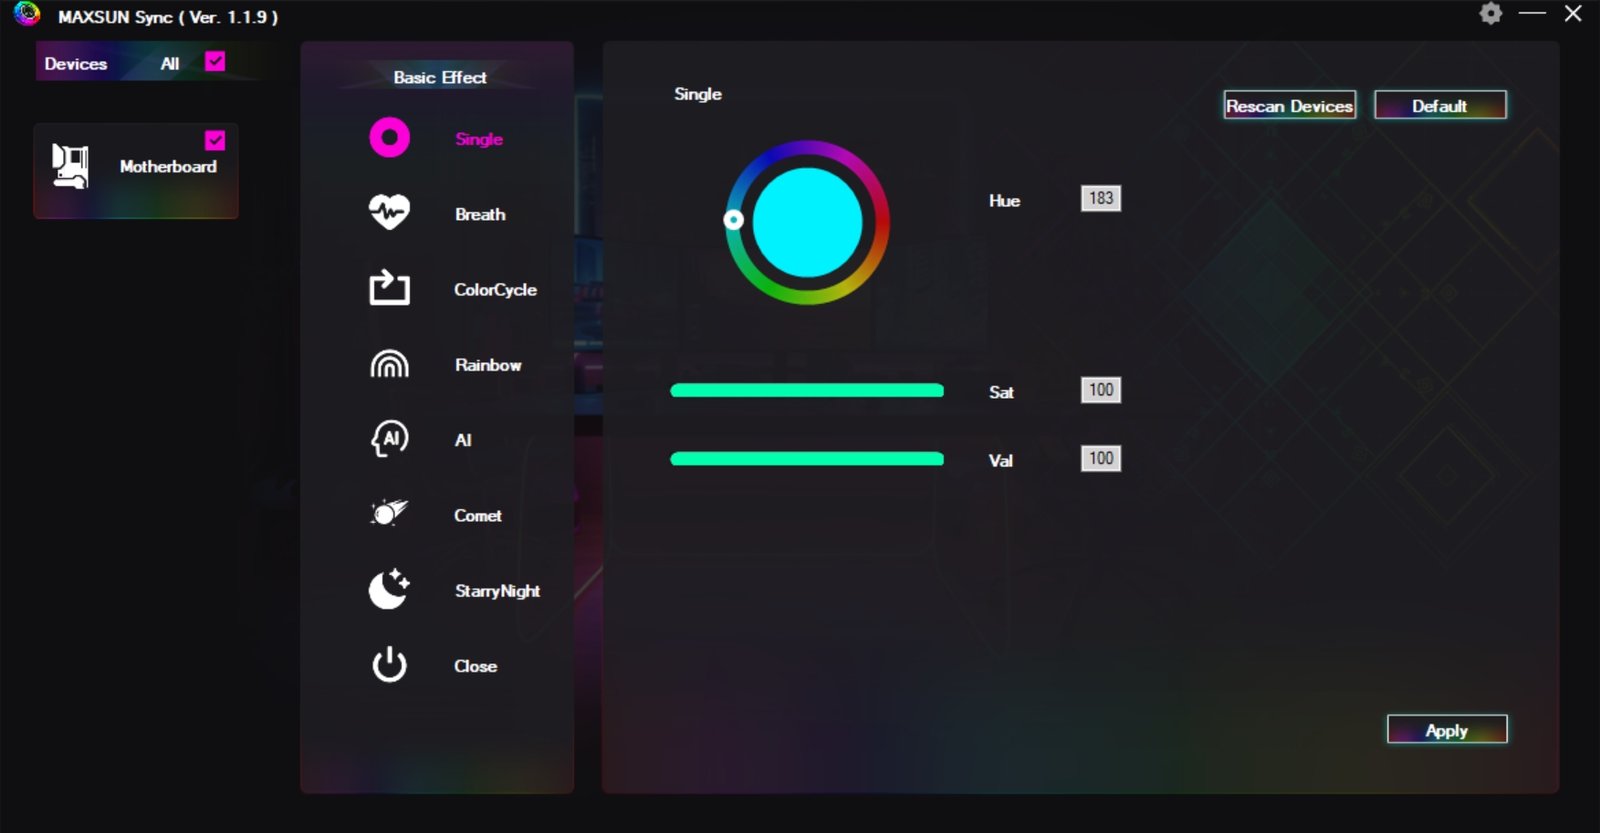
Task: Click the Sat value field
Action: 1101,390
